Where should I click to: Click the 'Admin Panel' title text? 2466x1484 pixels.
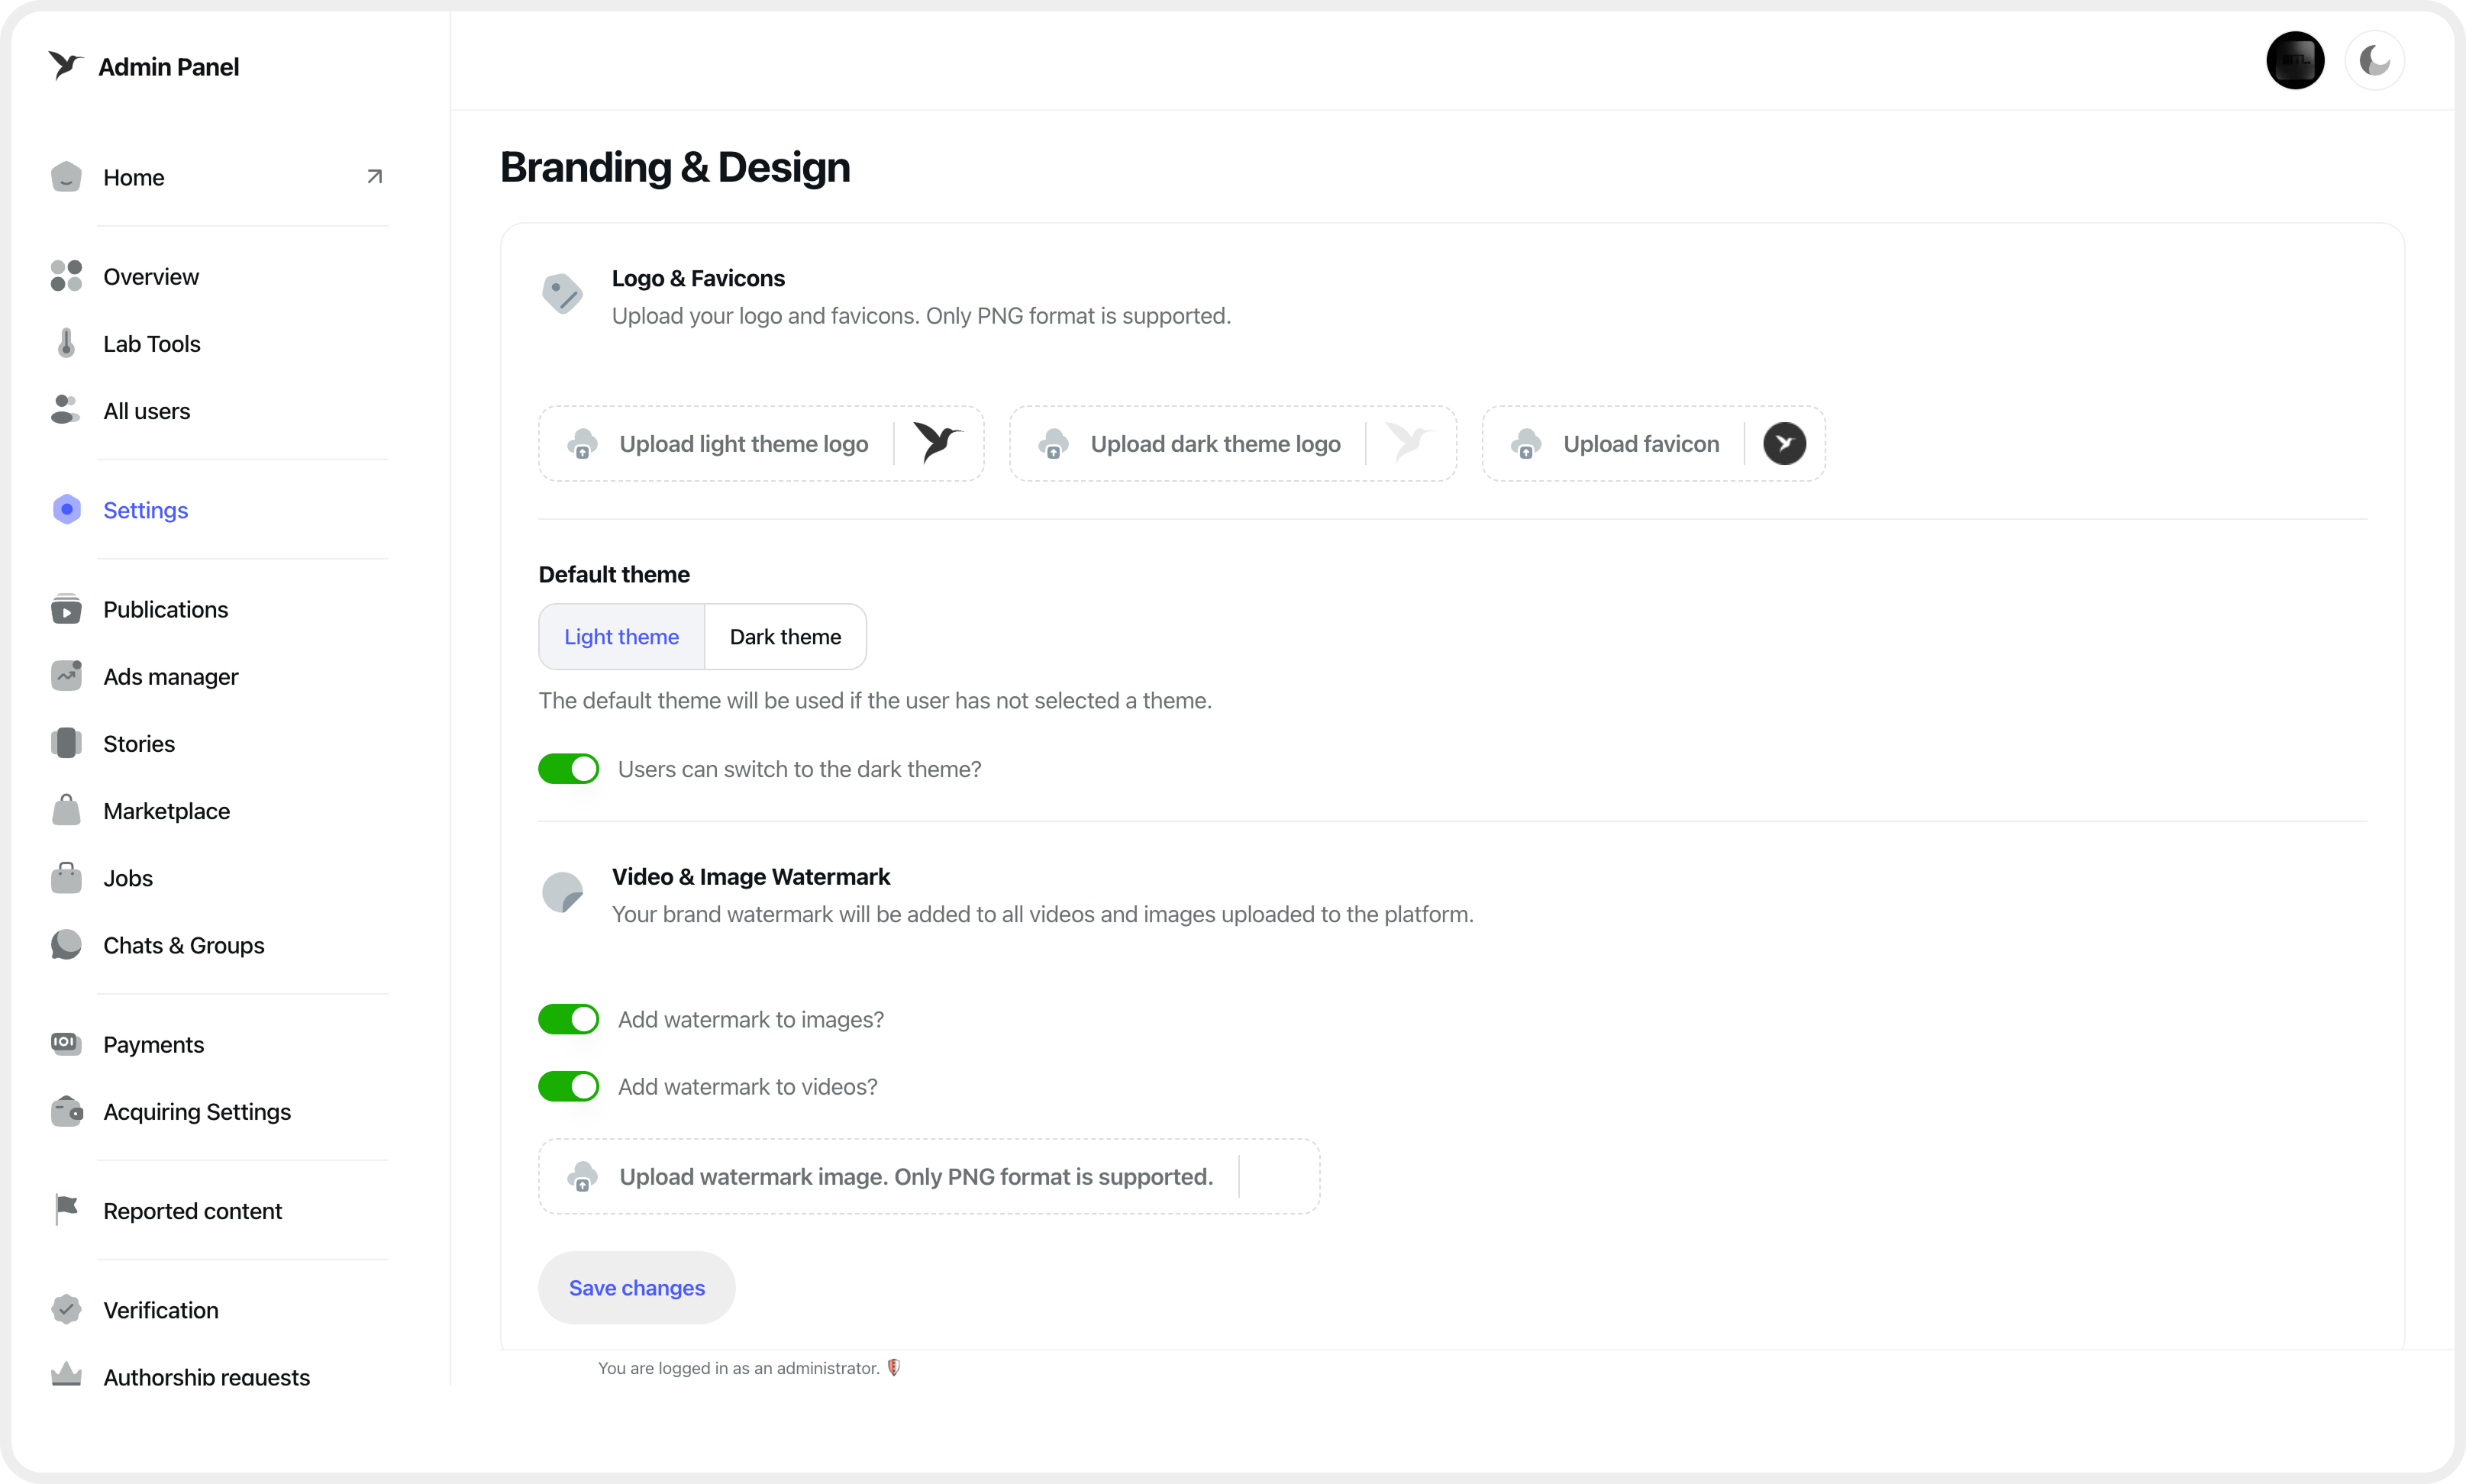(169, 66)
